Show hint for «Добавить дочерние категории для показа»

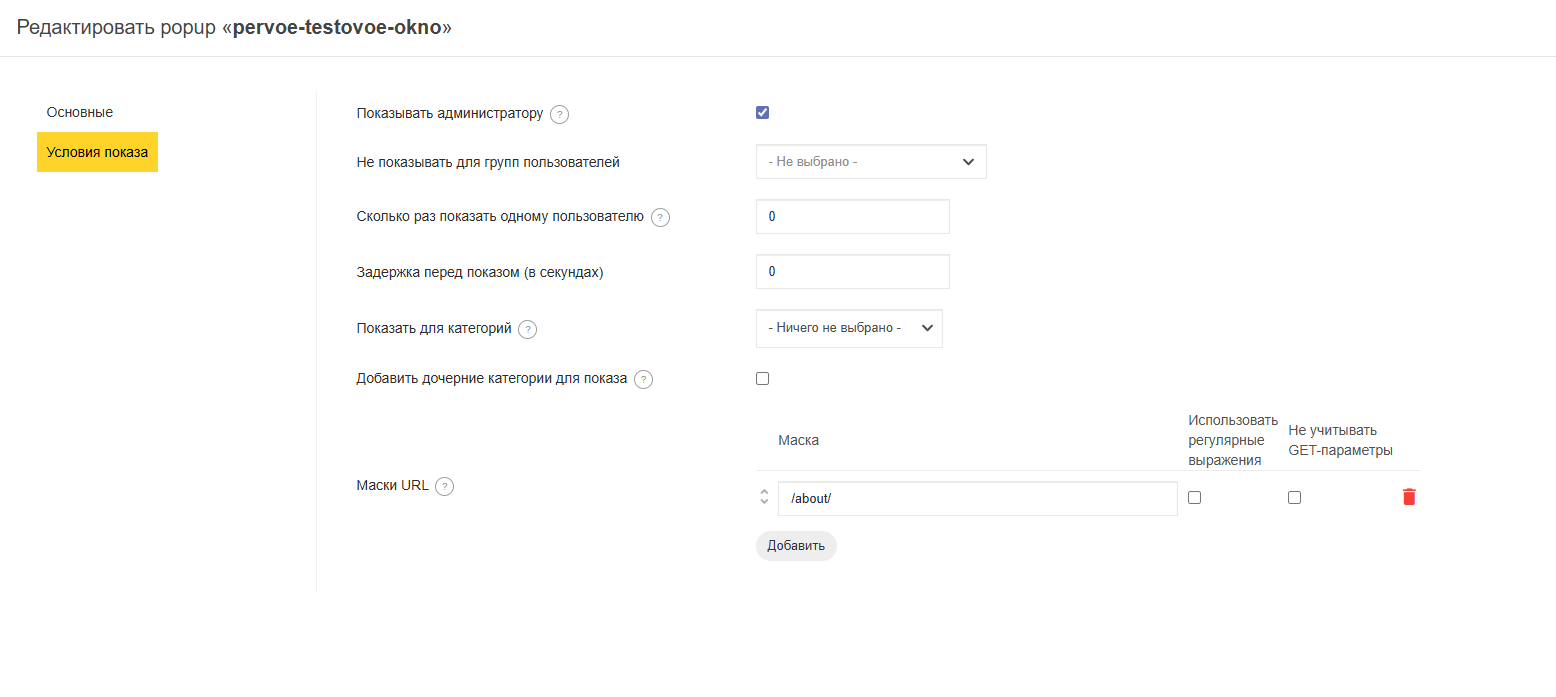pyautogui.click(x=644, y=380)
